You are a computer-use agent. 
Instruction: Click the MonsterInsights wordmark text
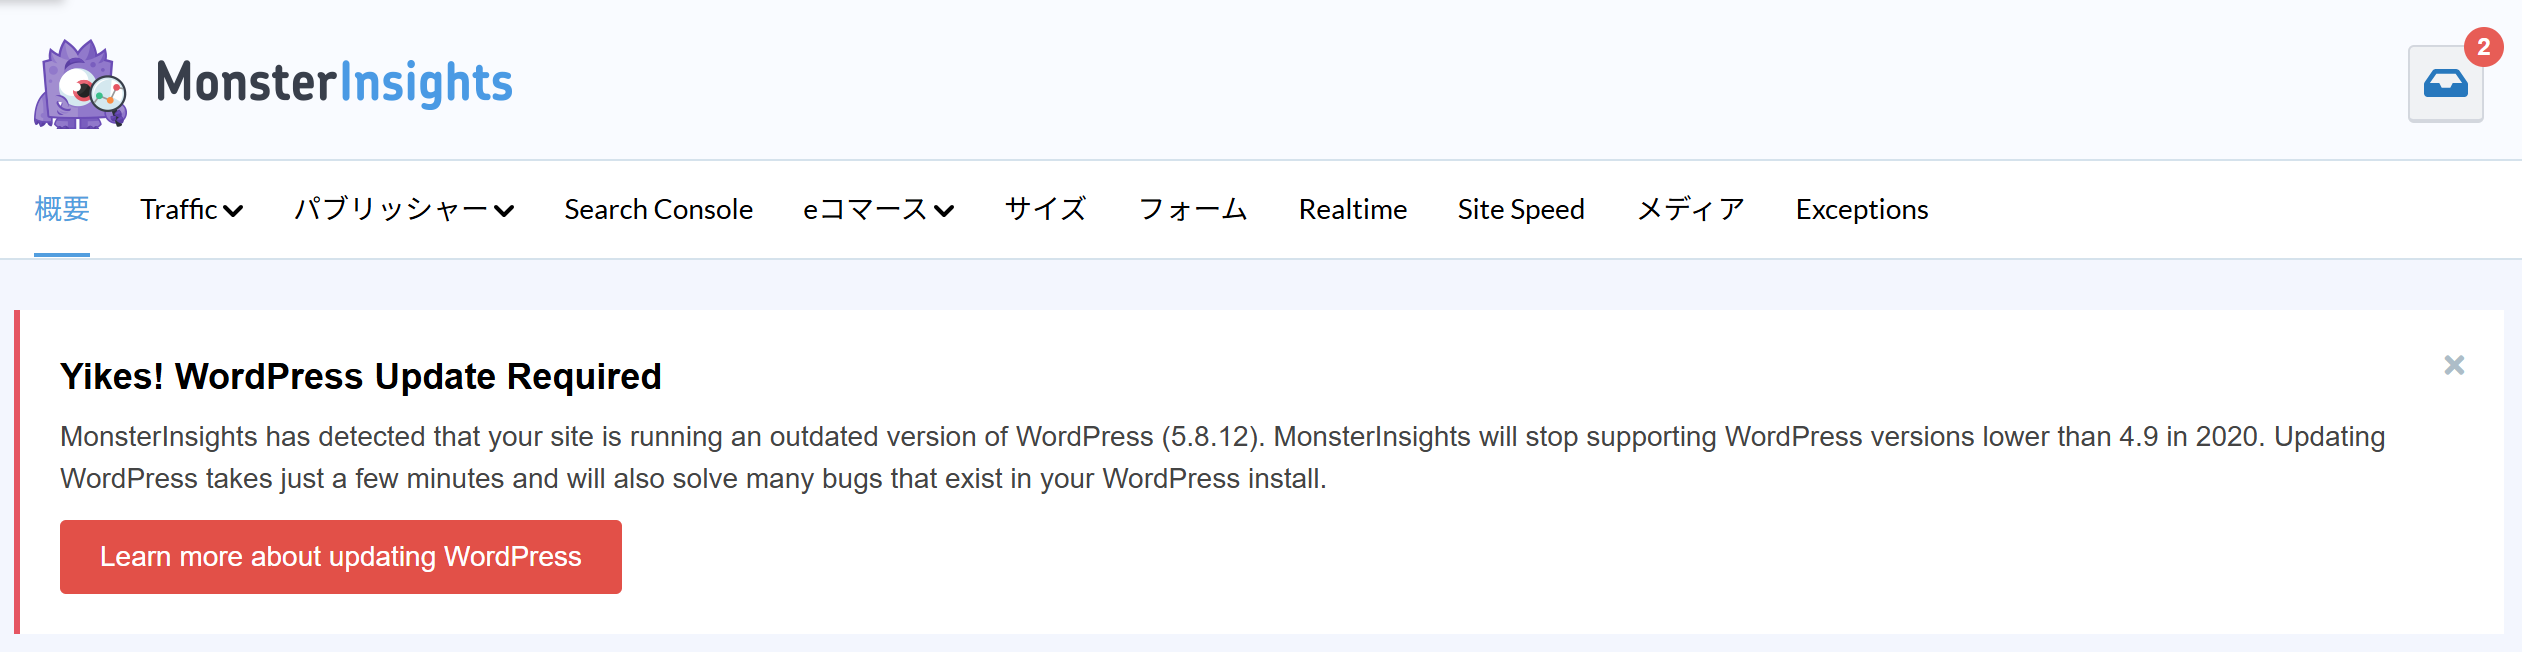(334, 83)
